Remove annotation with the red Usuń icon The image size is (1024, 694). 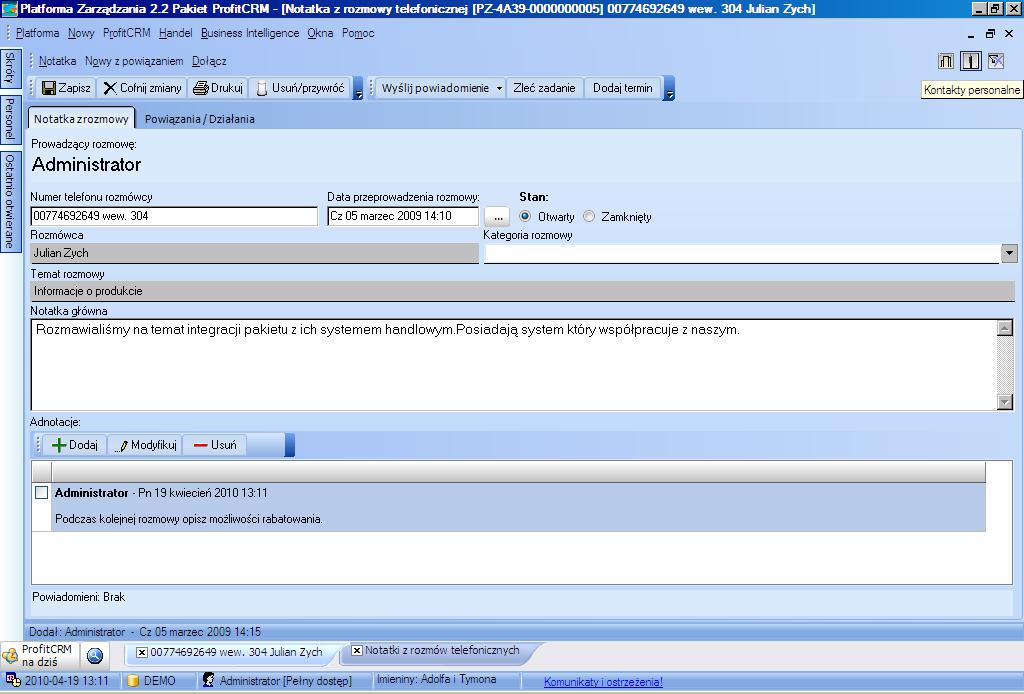tap(200, 445)
